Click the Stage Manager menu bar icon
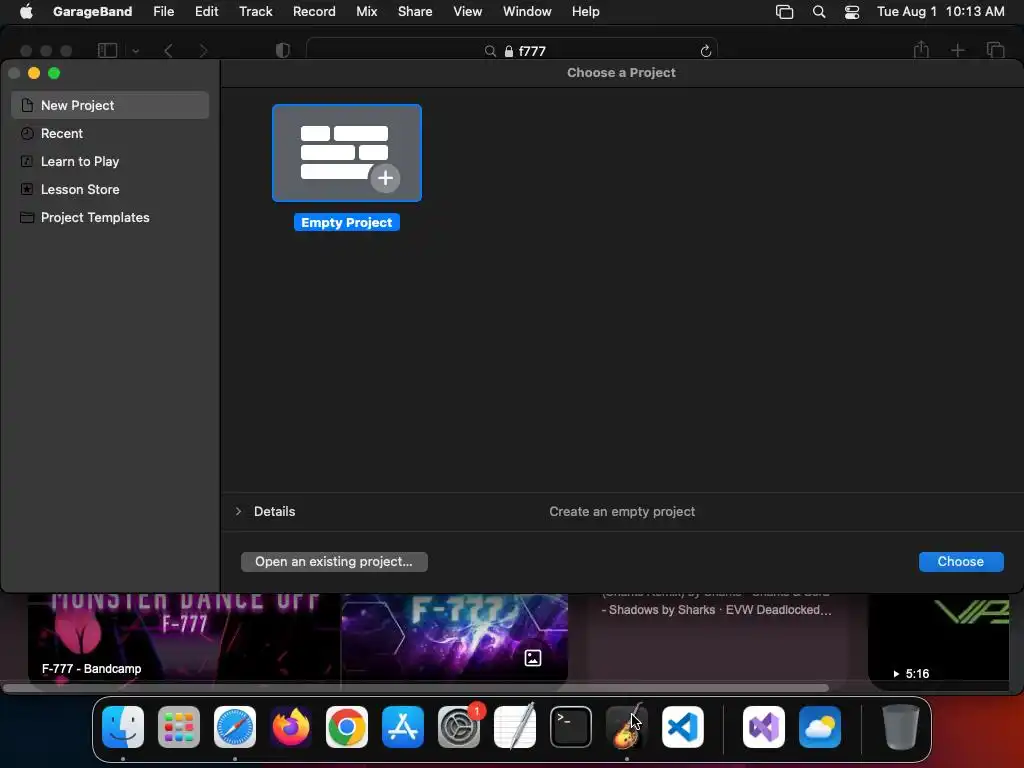This screenshot has height=768, width=1024. [784, 12]
